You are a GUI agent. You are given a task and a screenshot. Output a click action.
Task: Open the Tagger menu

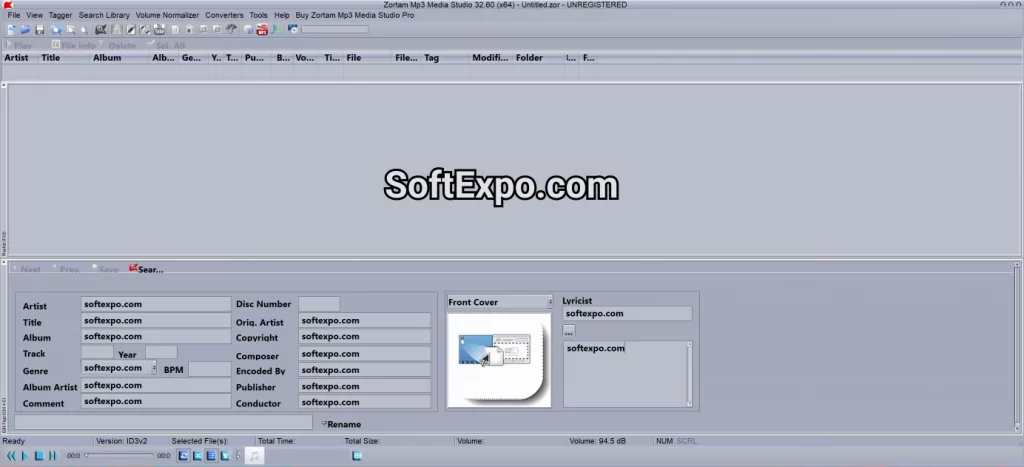tap(60, 15)
